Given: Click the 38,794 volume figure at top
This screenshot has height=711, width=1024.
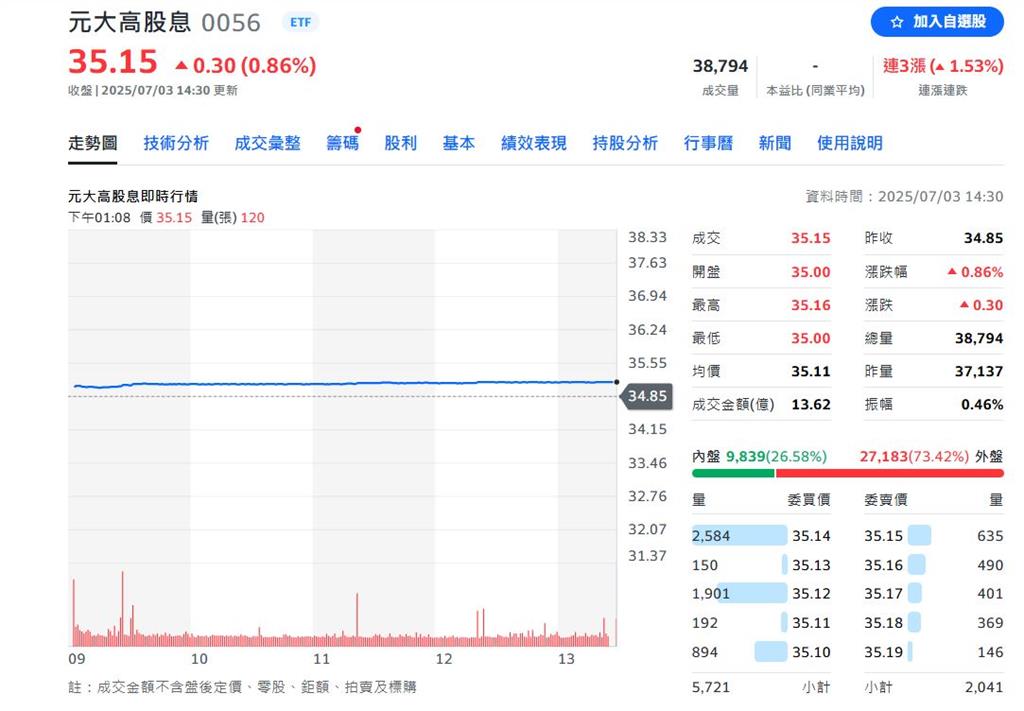Looking at the screenshot, I should [720, 66].
